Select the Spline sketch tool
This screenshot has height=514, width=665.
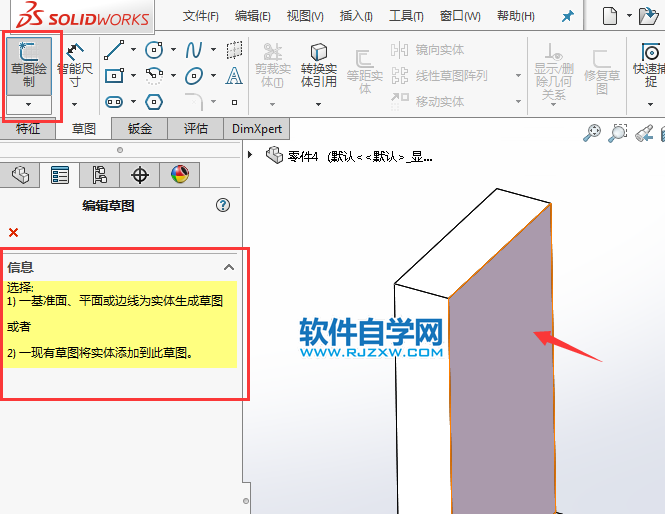point(194,50)
